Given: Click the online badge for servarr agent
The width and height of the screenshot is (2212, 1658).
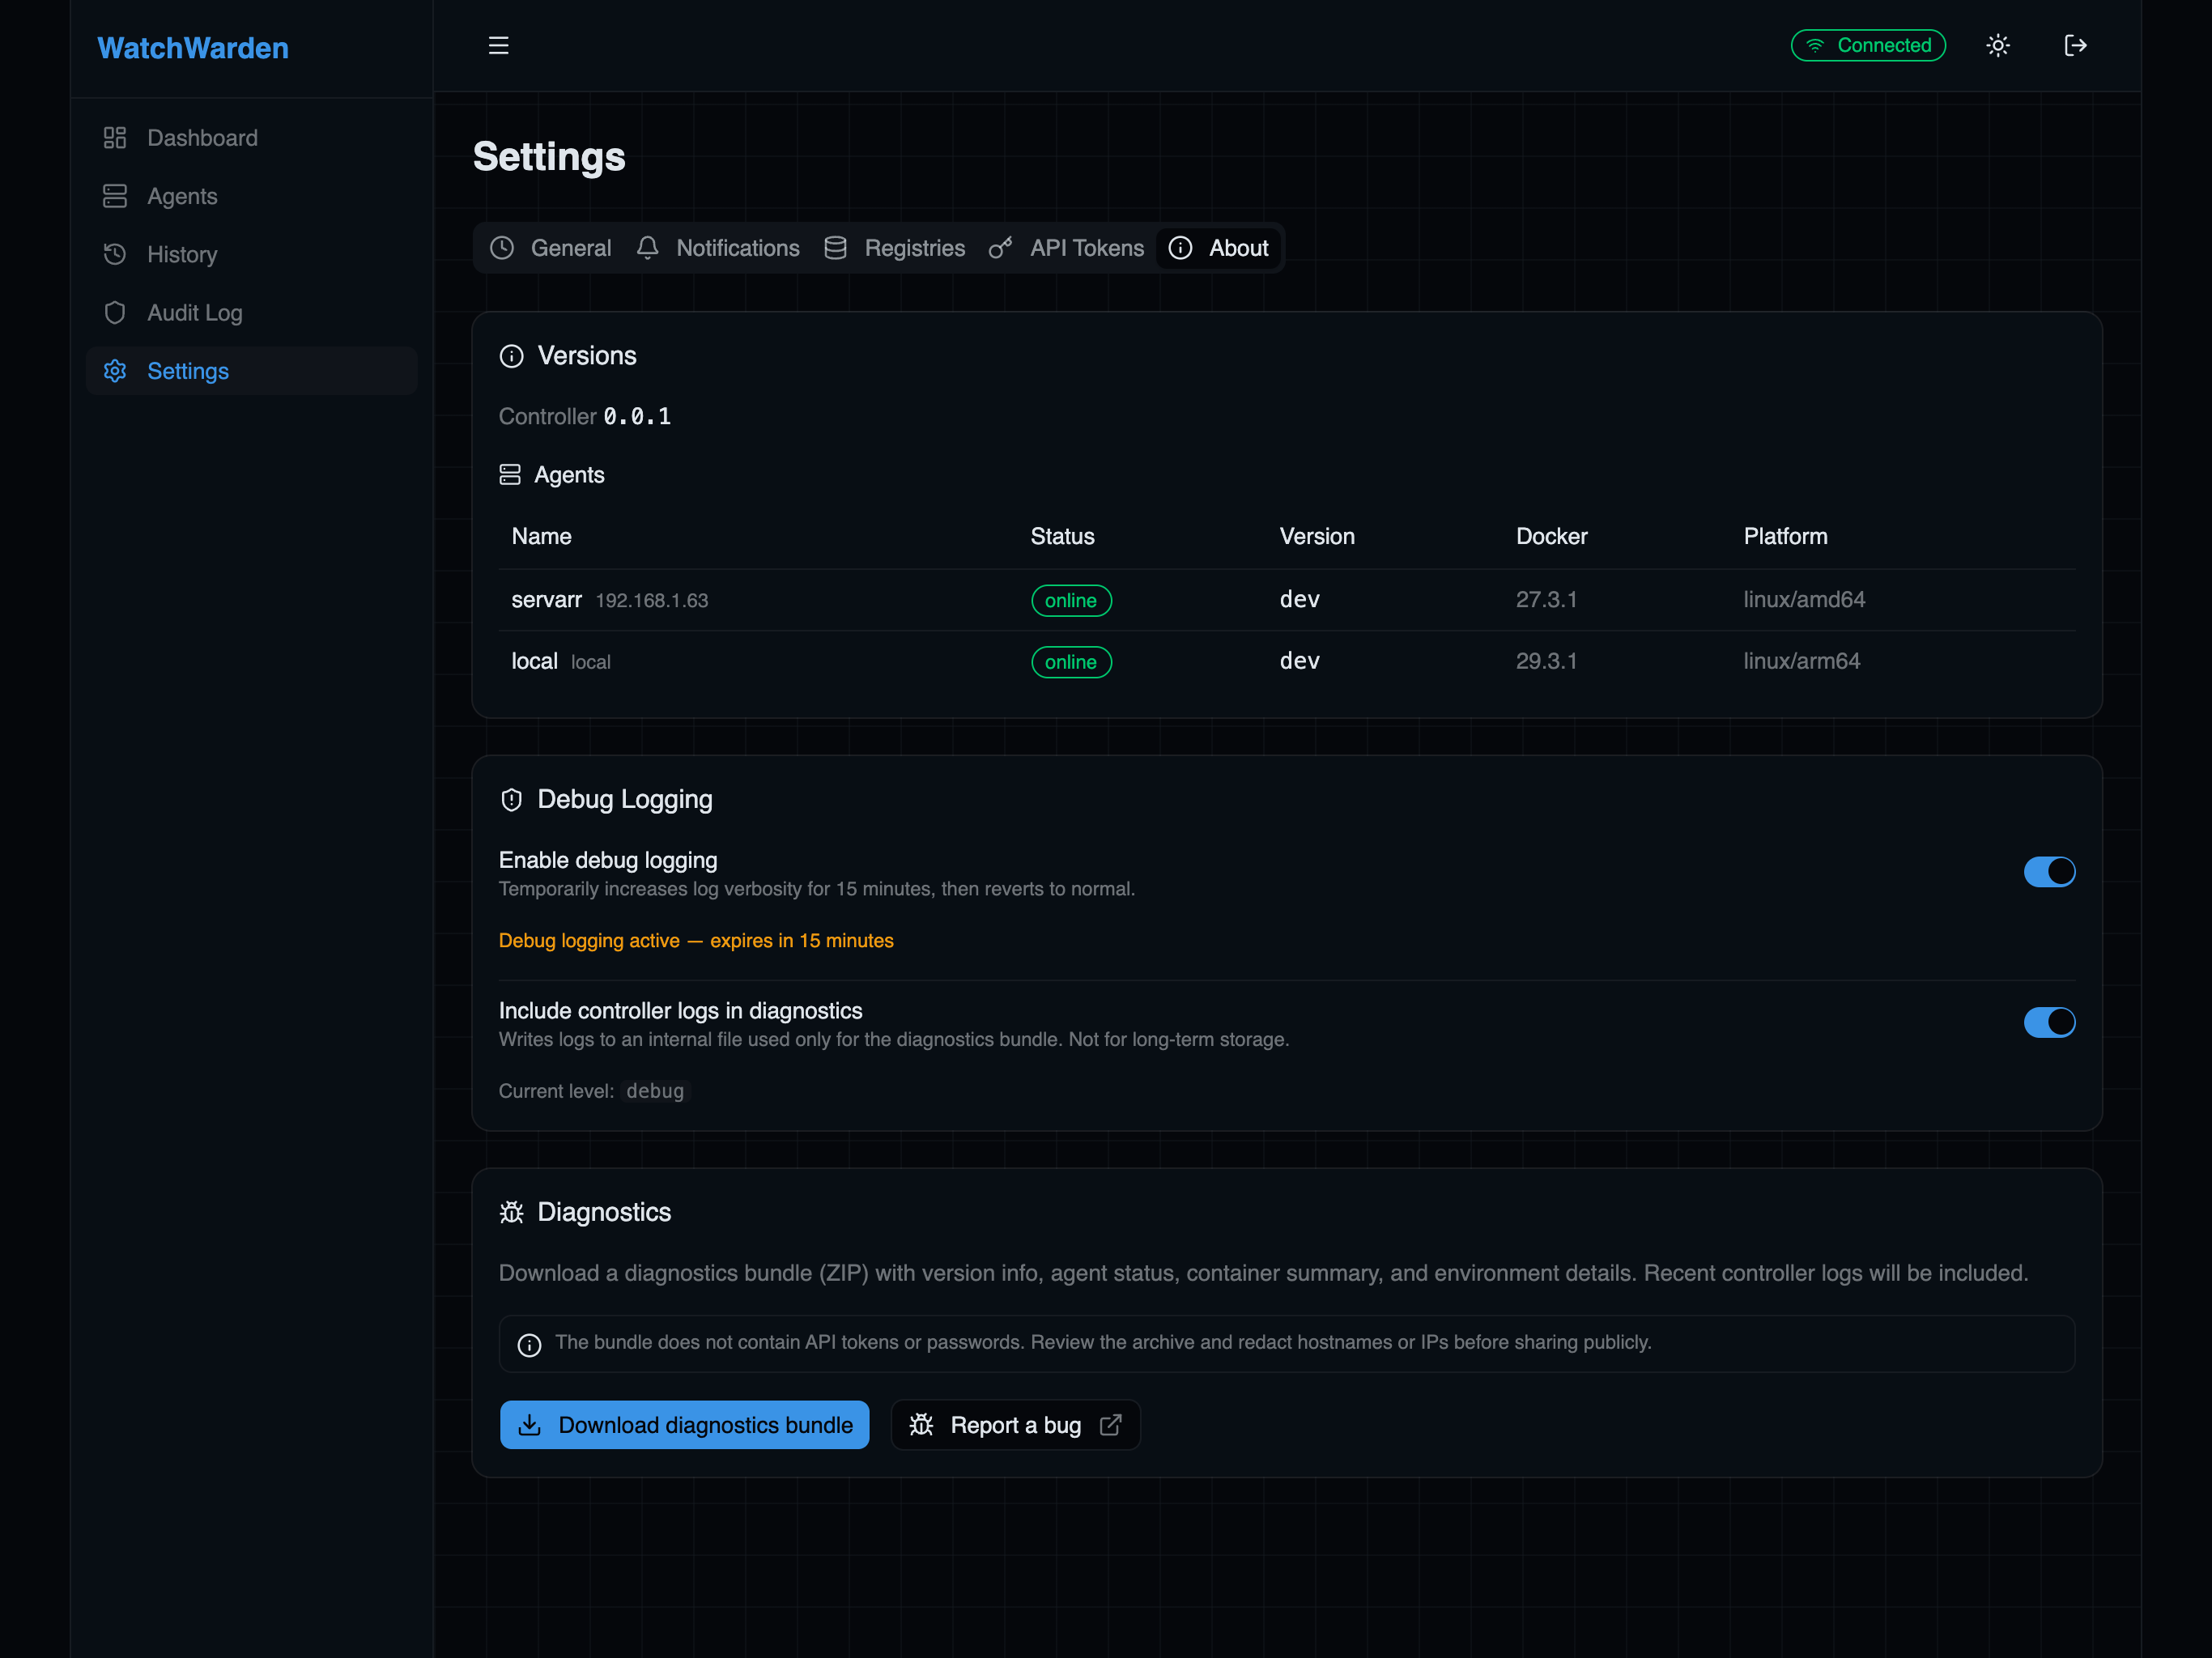Looking at the screenshot, I should (x=1071, y=600).
